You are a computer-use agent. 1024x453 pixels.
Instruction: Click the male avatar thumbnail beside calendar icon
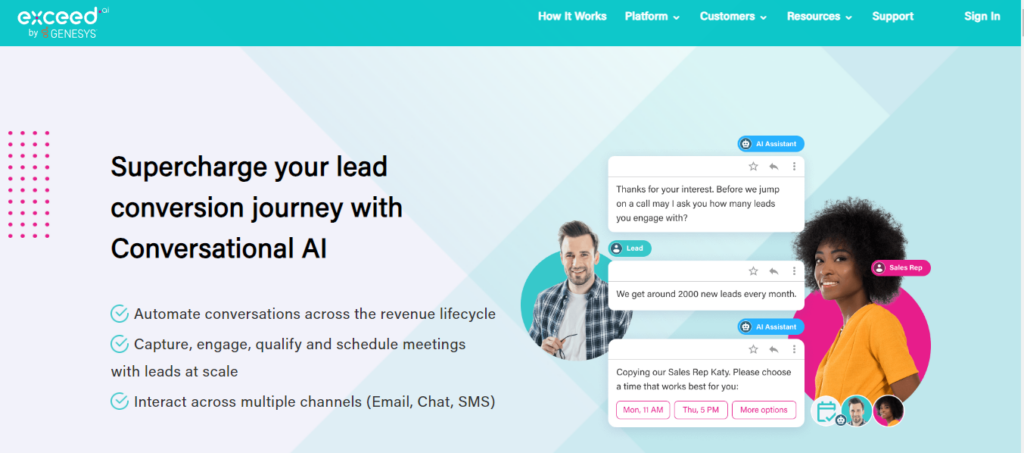[856, 411]
